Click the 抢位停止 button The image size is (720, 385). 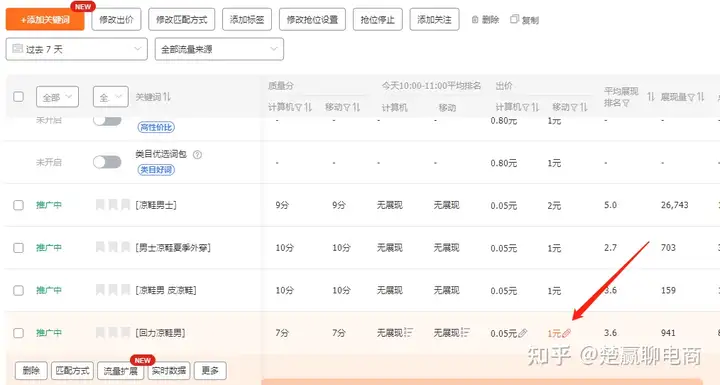click(x=378, y=20)
